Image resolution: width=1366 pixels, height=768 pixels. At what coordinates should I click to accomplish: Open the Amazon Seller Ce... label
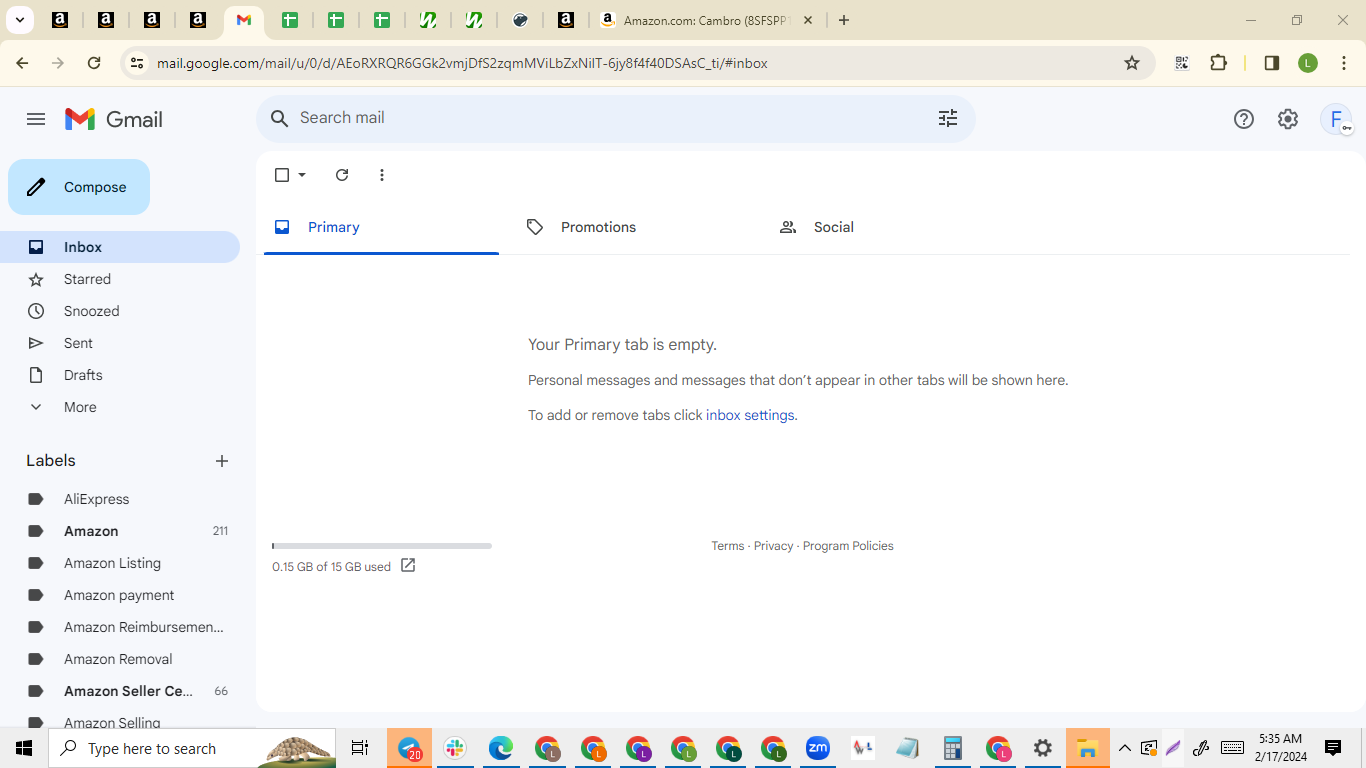(x=120, y=691)
